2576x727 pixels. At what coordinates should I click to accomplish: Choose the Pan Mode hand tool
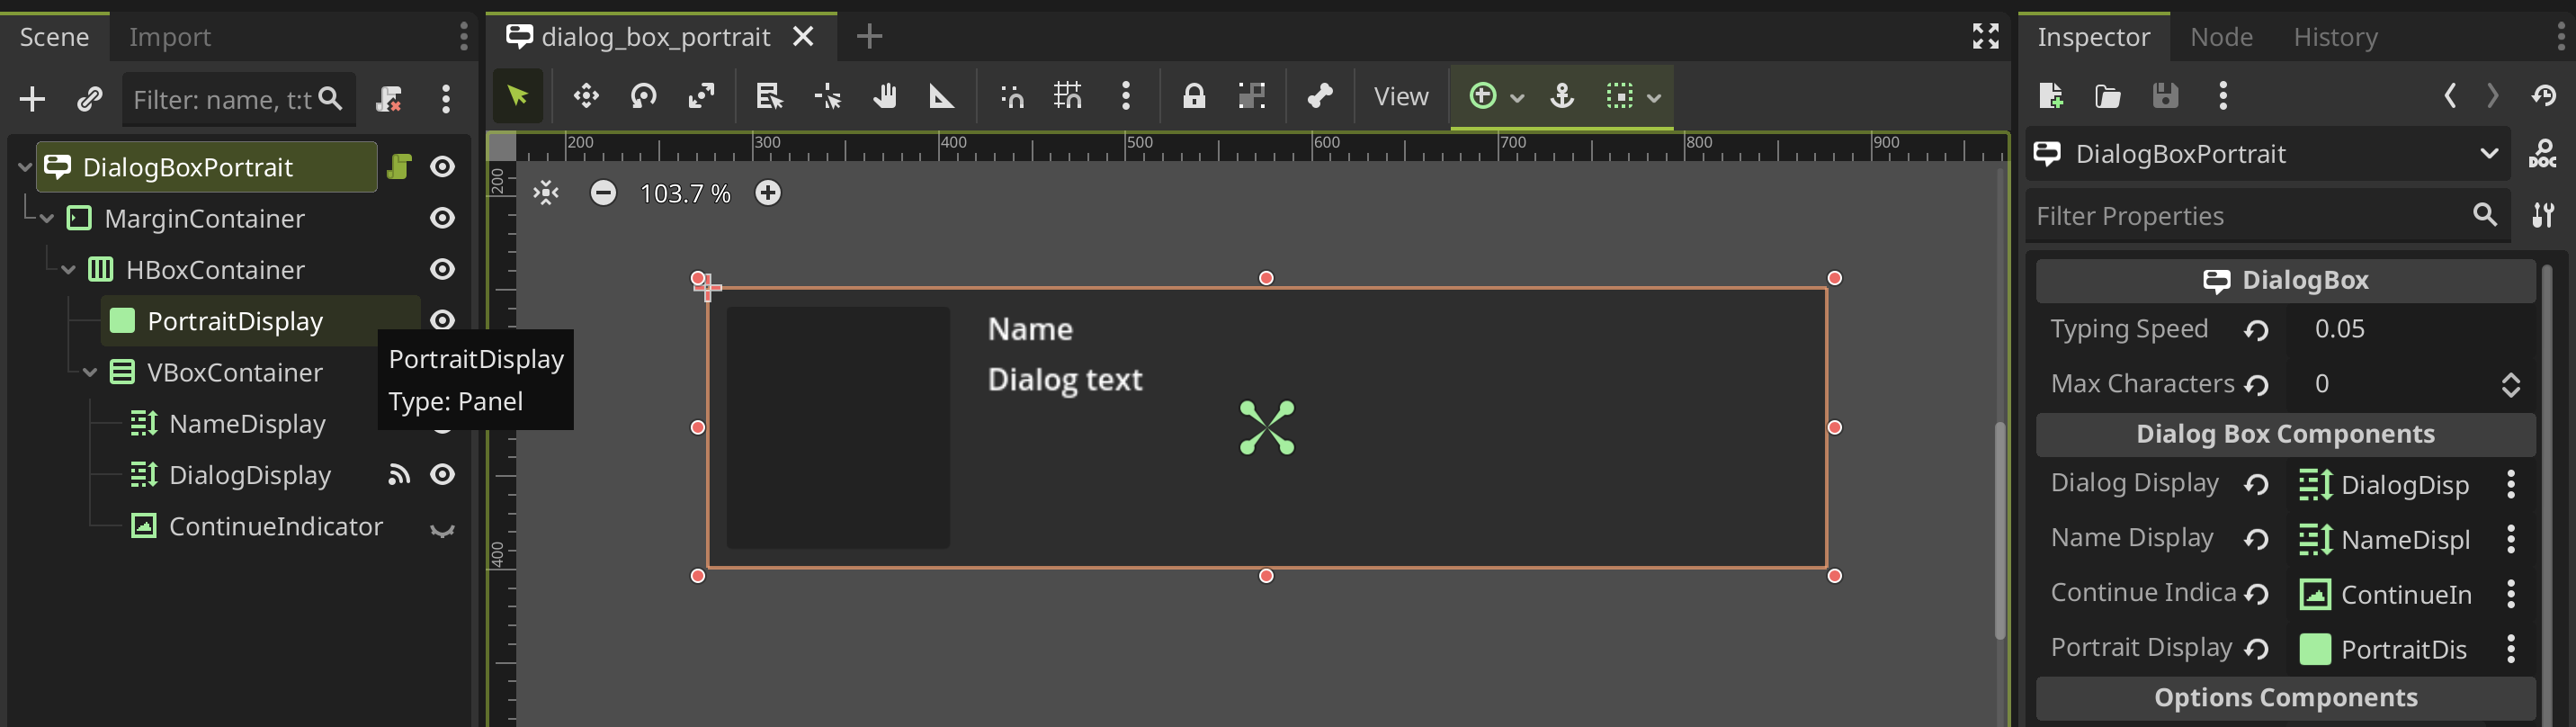[884, 96]
